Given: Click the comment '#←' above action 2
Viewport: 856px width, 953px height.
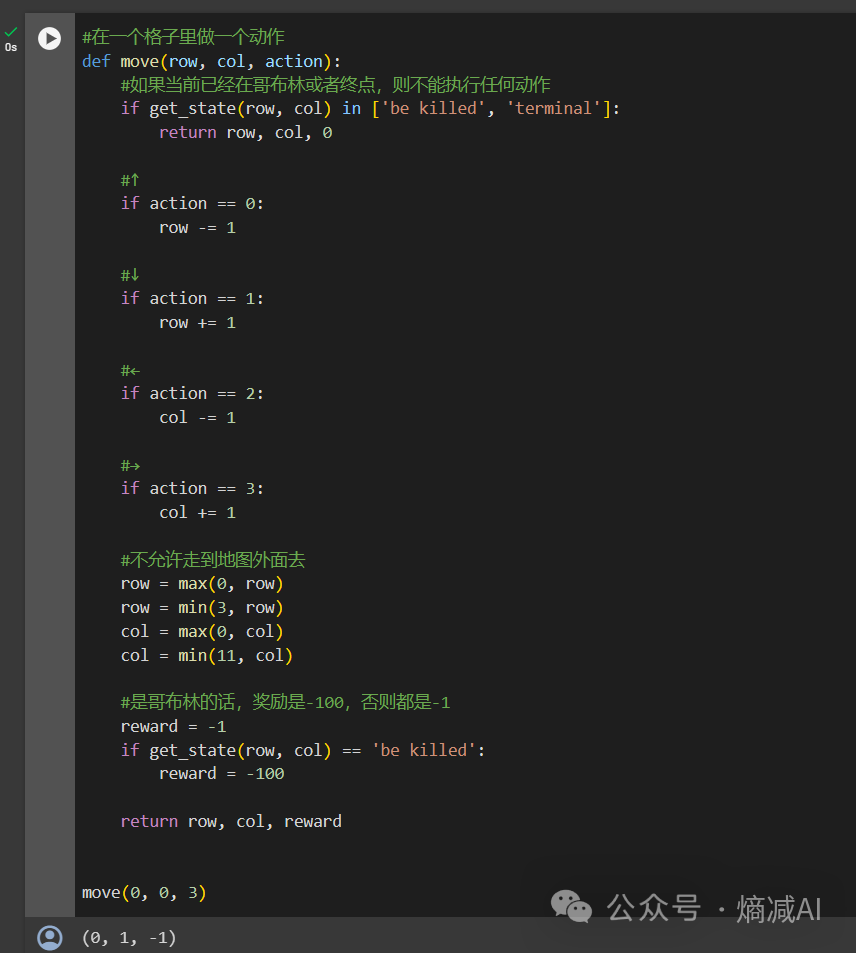Looking at the screenshot, I should click(x=130, y=370).
